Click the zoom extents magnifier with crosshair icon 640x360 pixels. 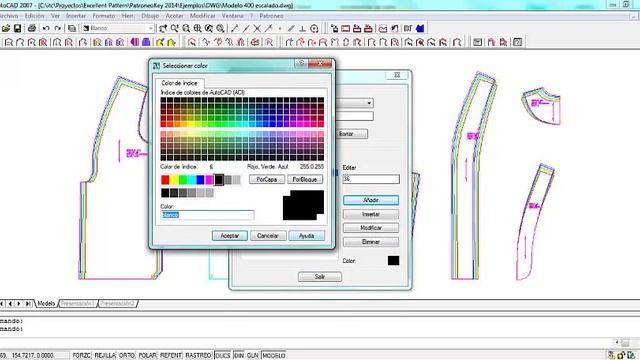[x=198, y=28]
